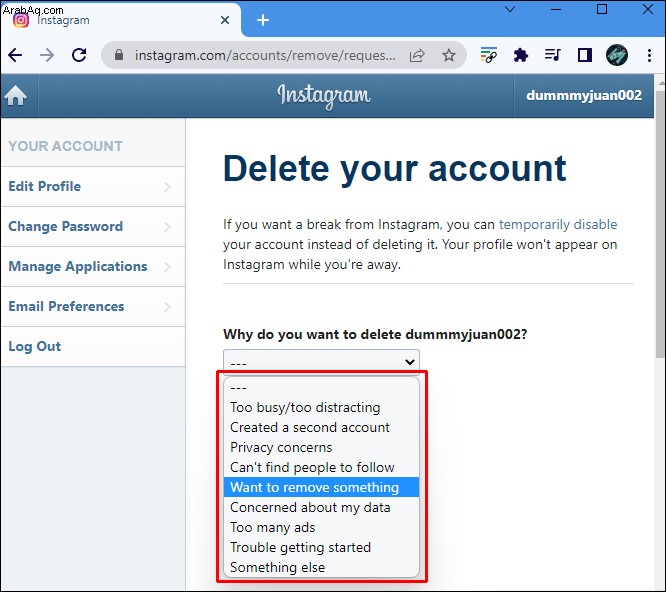
Task: Toggle the browser side panel icon
Action: pyautogui.click(x=585, y=55)
